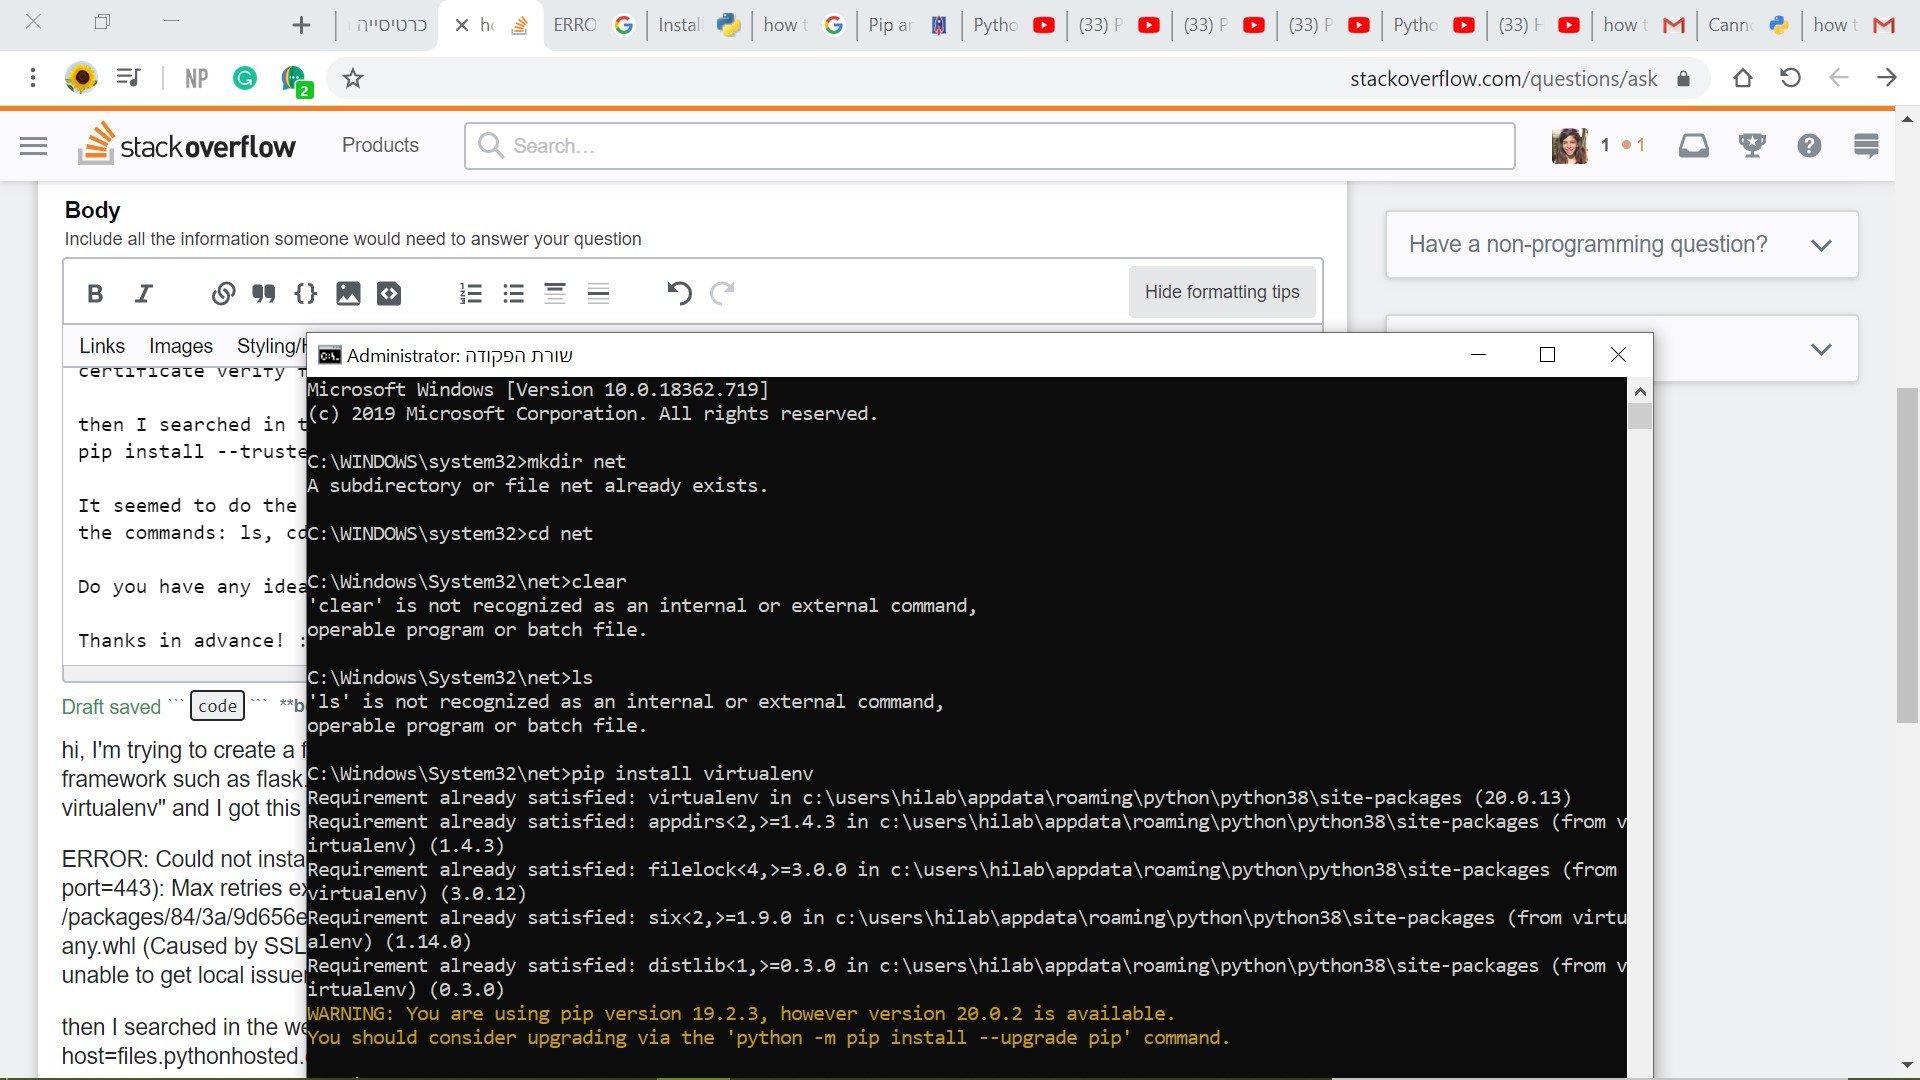Open the Products menu link

pos(380,146)
